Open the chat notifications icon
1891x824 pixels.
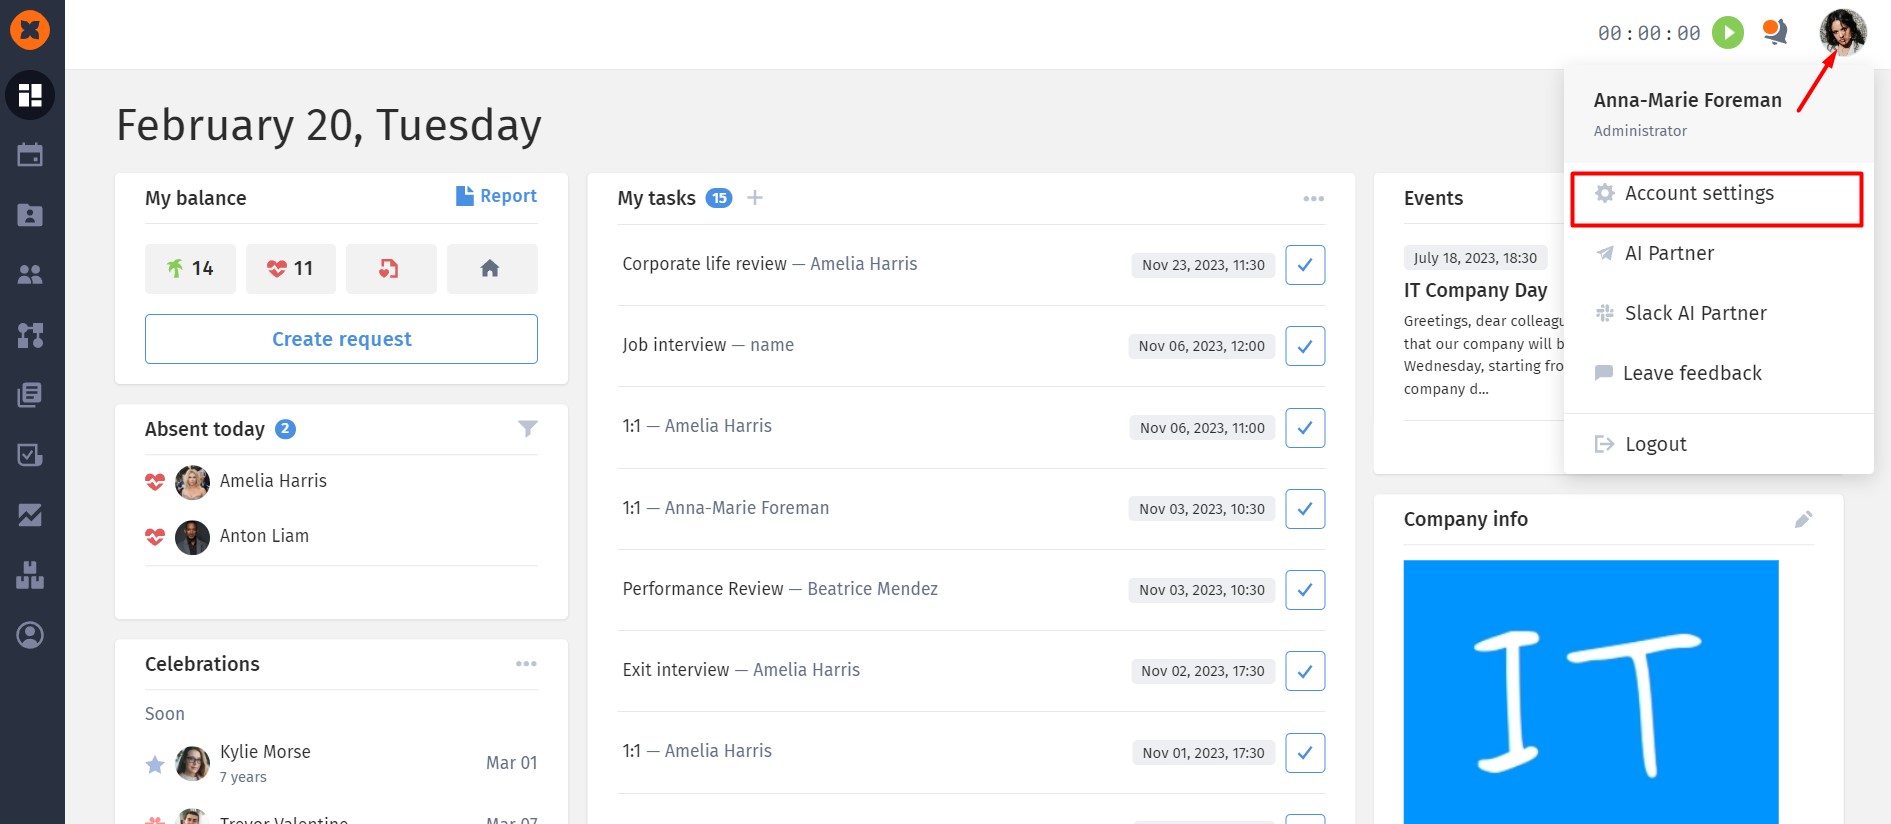tap(1775, 32)
